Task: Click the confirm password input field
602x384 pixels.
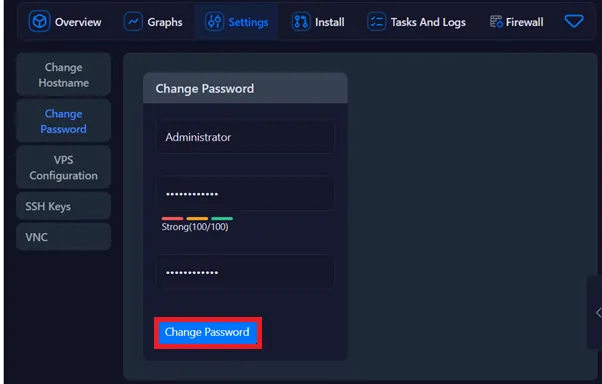Action: tap(245, 272)
